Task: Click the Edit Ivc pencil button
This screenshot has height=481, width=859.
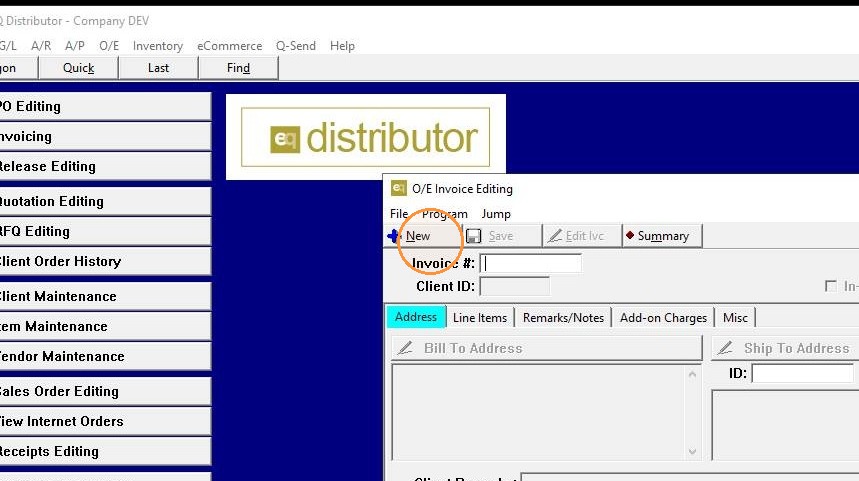Action: pyautogui.click(x=582, y=236)
